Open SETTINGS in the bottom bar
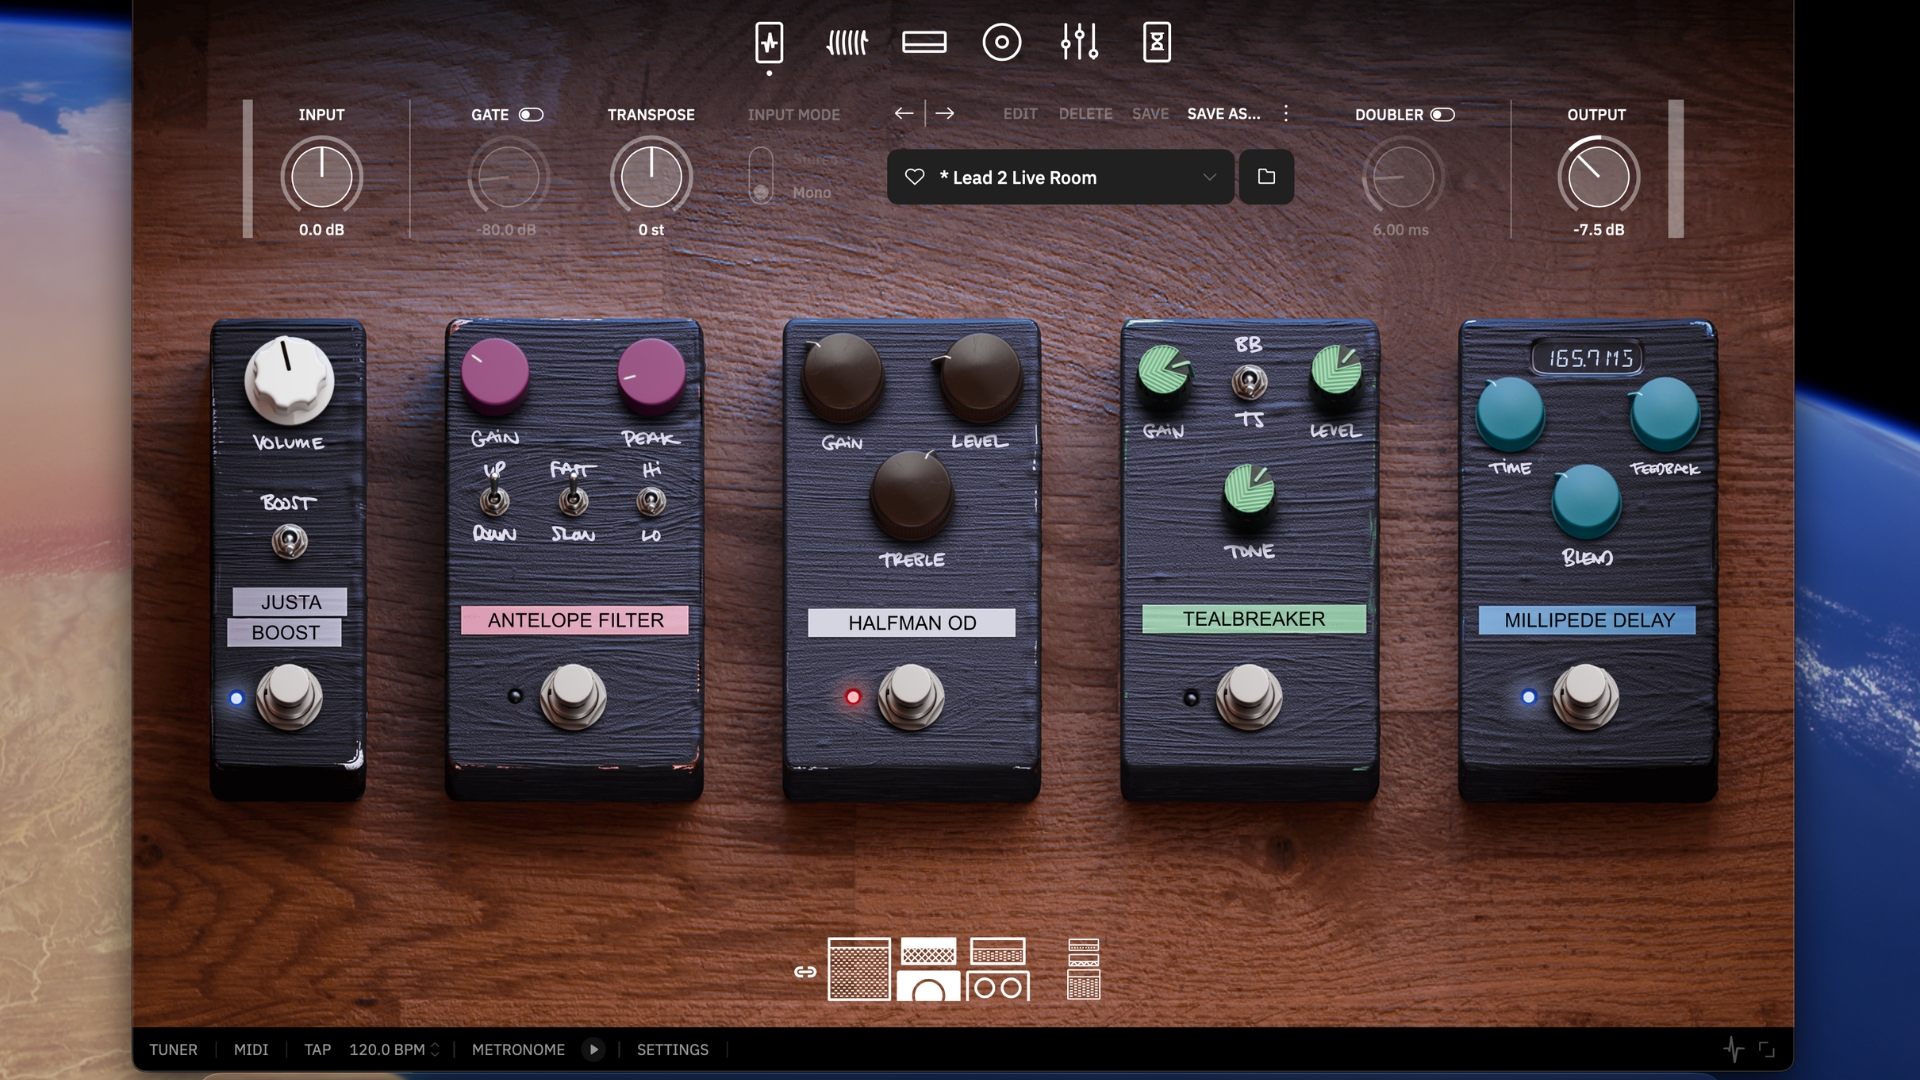Viewport: 1920px width, 1080px height. pyautogui.click(x=672, y=1049)
